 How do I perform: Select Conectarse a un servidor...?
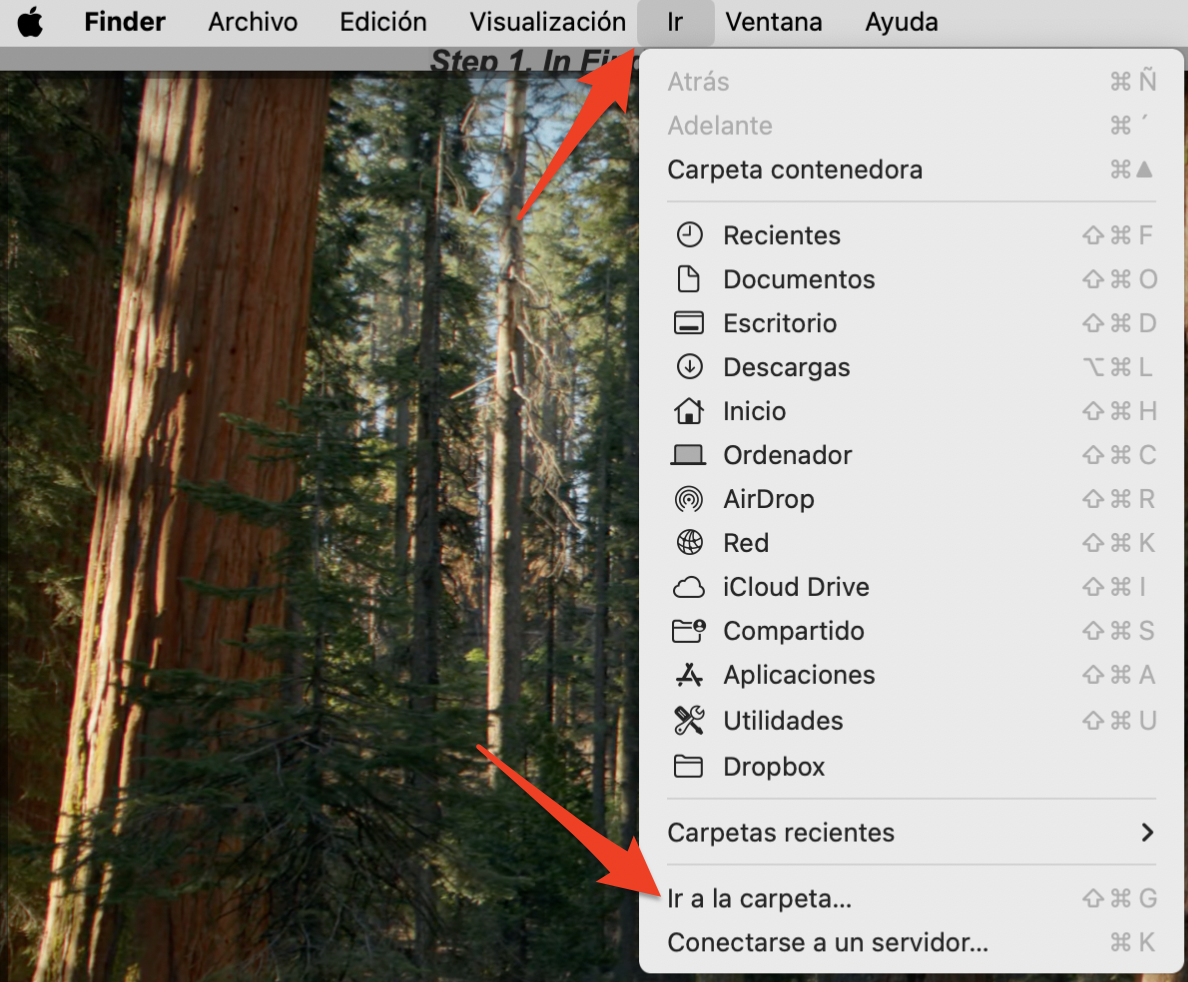(x=826, y=942)
